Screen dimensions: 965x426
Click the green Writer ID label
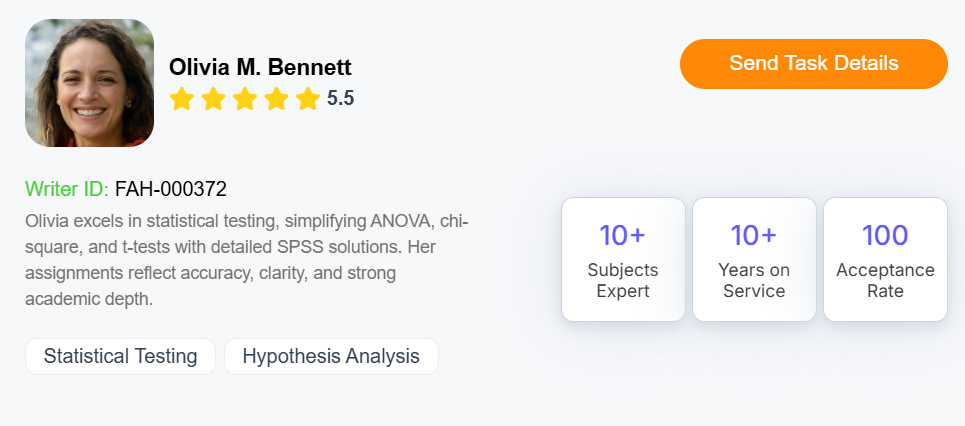(x=67, y=188)
